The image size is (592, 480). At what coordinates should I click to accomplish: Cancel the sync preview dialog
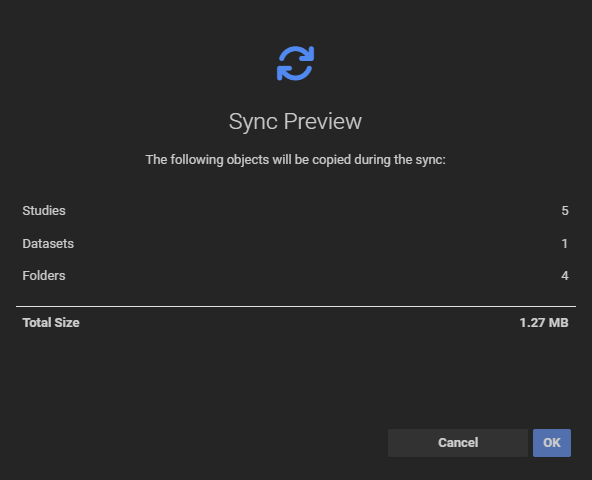[x=458, y=443]
